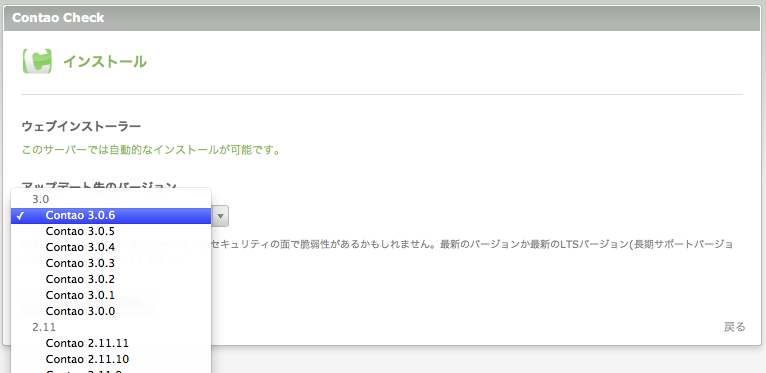This screenshot has width=766, height=373.
Task: Click the green automatic install status message
Action: [x=151, y=150]
